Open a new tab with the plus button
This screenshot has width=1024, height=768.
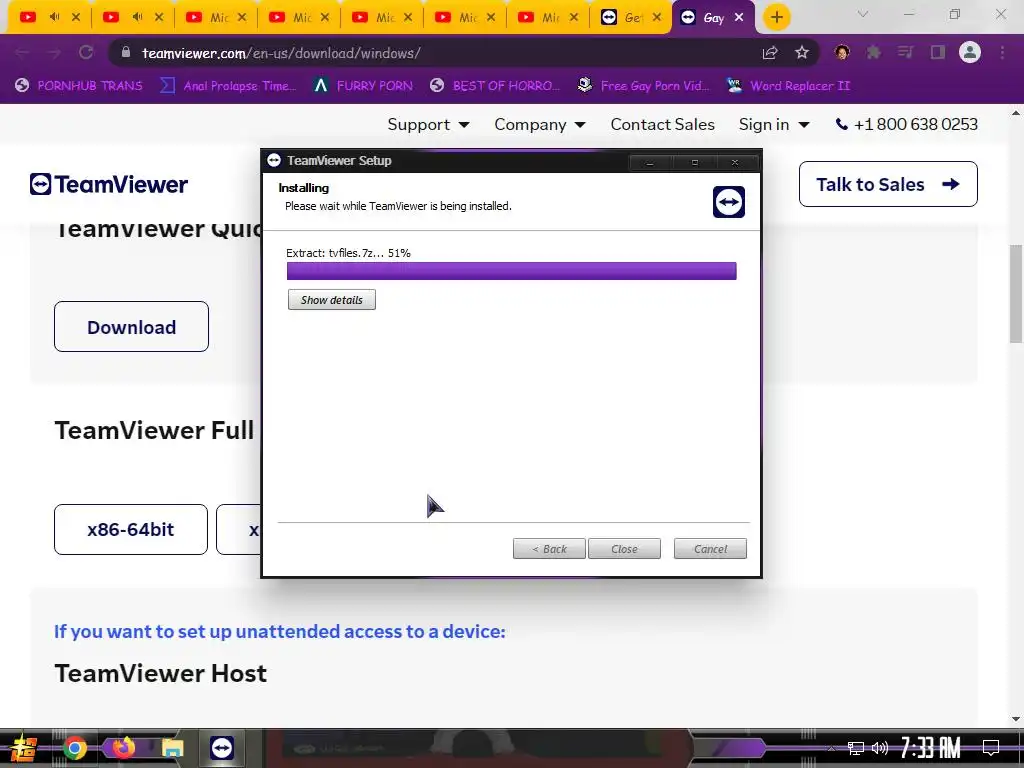tap(776, 18)
